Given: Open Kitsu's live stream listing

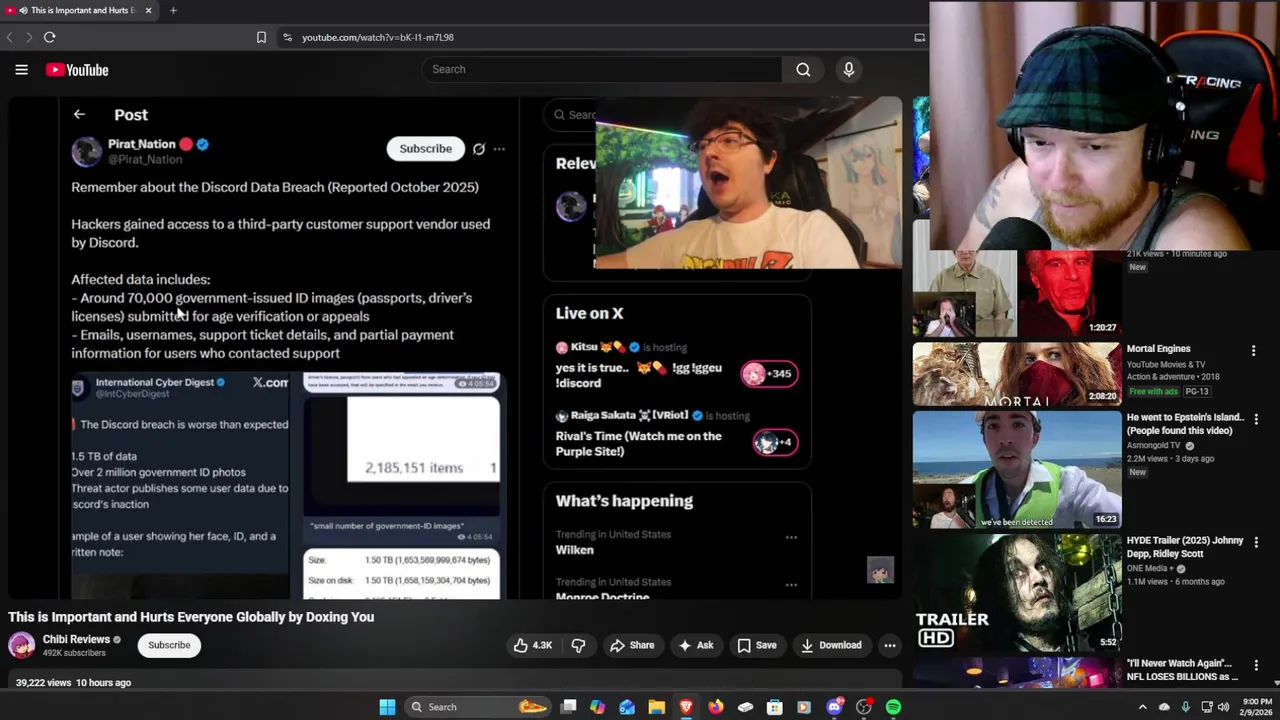Looking at the screenshot, I should pyautogui.click(x=677, y=366).
